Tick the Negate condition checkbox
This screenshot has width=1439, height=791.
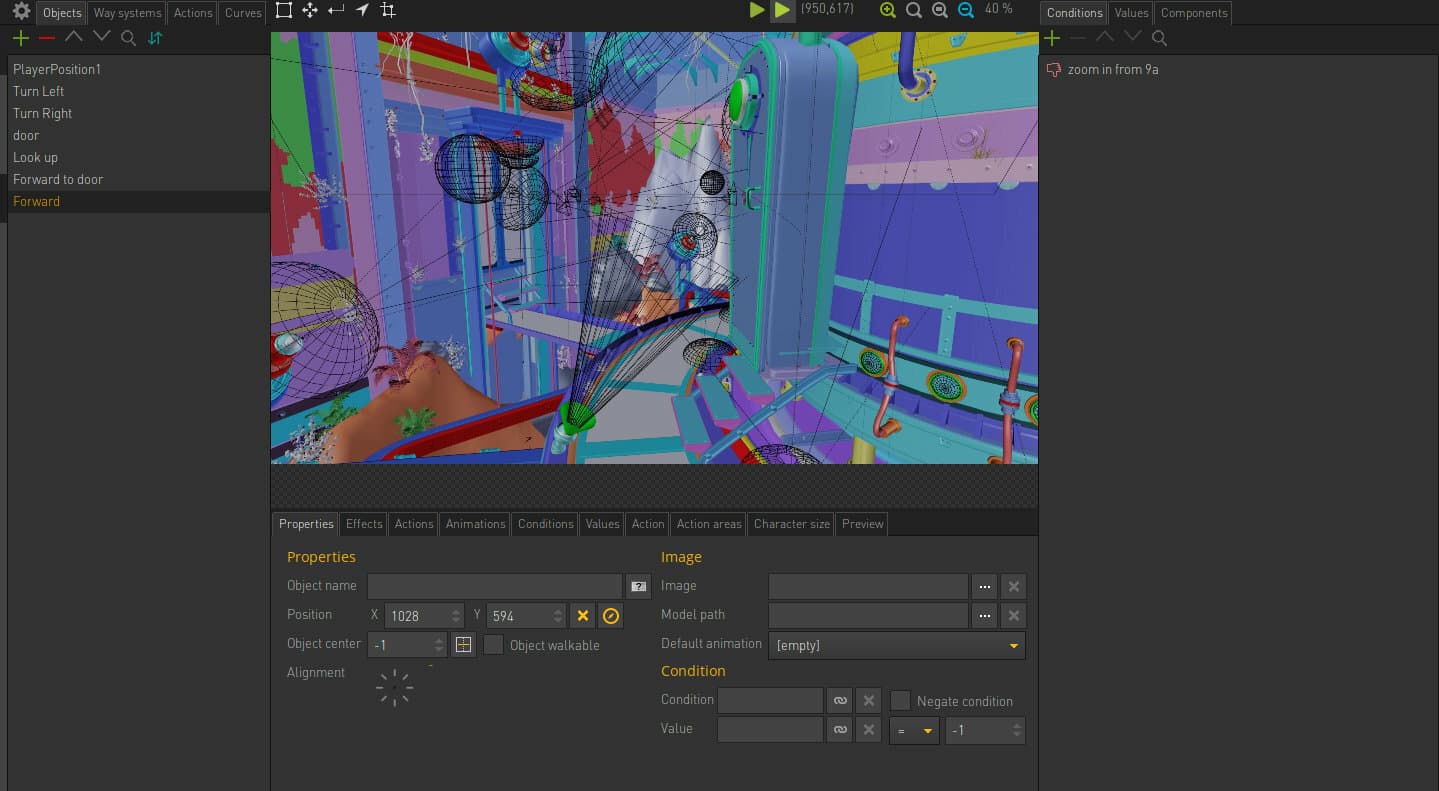point(900,701)
